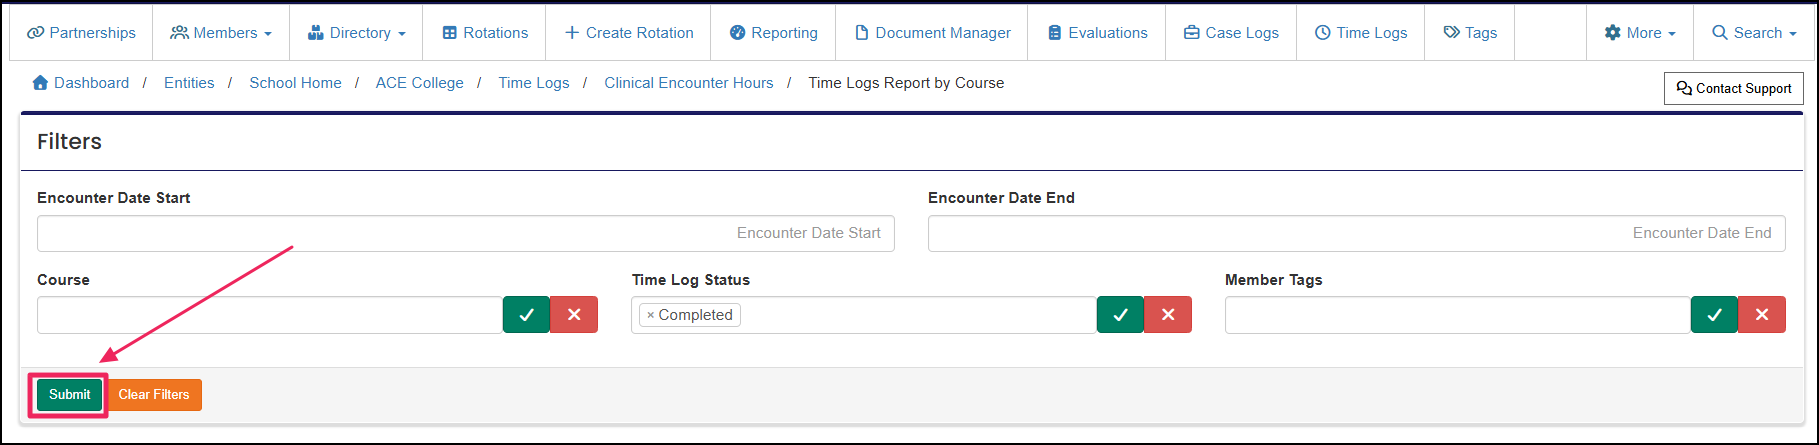Click 'Time Logs Report by Course' breadcrumb text
Viewport: 1819px width, 445px height.
[906, 83]
